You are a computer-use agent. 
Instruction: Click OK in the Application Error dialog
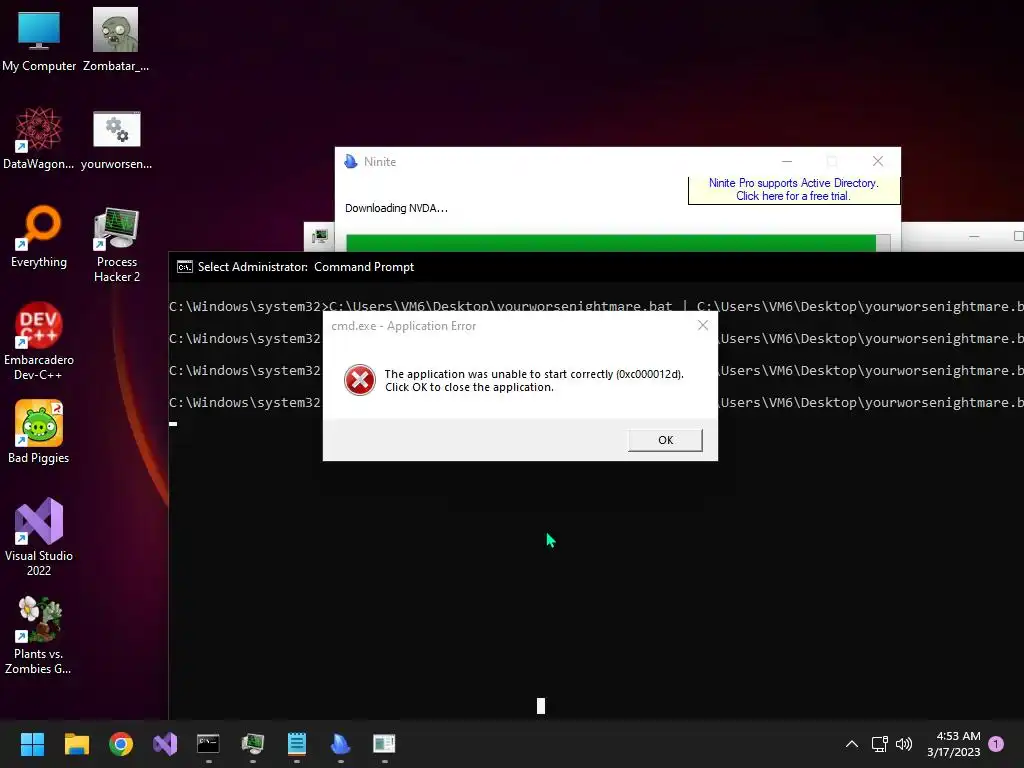point(665,440)
